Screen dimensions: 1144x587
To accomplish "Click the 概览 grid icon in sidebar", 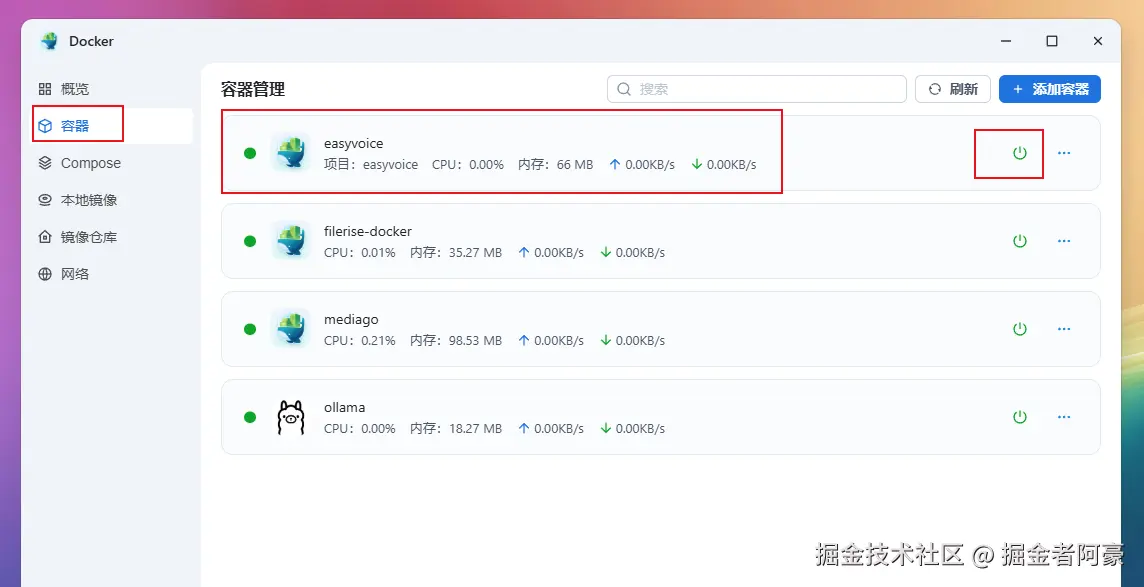I will [x=45, y=89].
